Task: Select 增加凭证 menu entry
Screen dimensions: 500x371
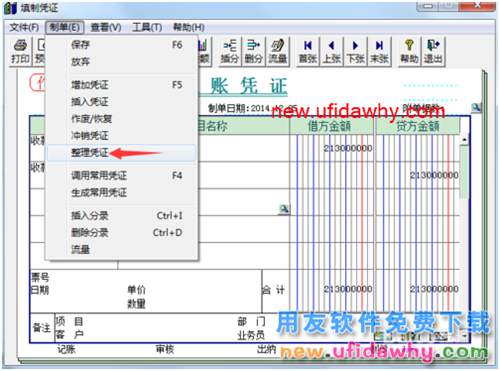Action: [122, 85]
